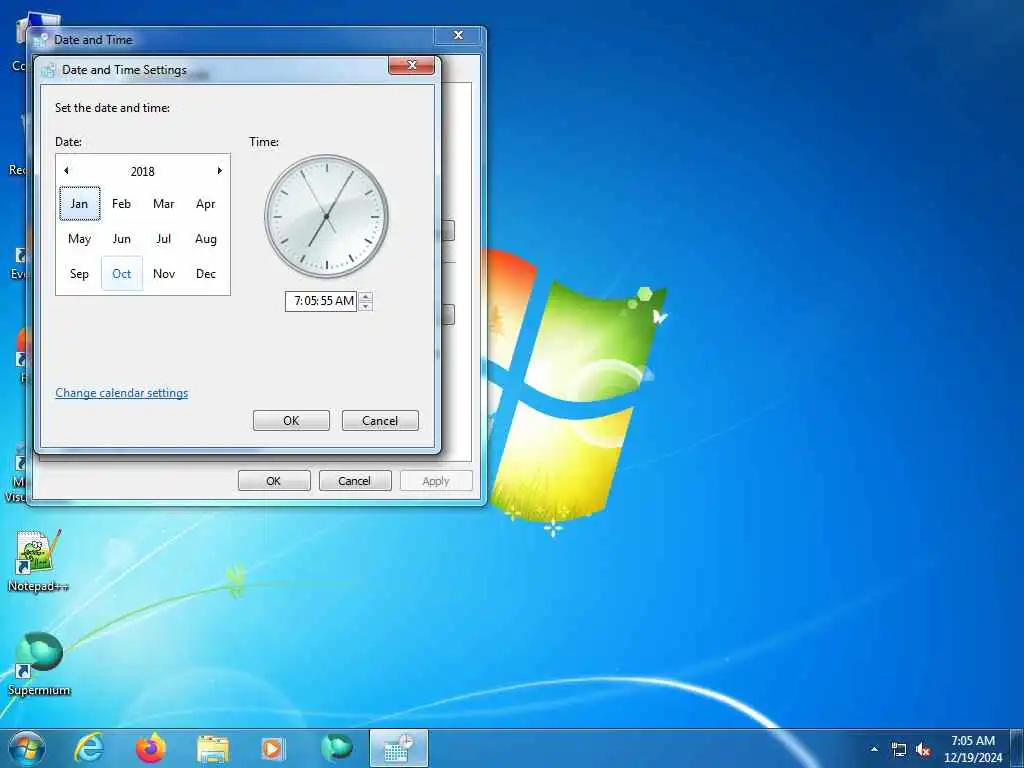Go to the next year in calendar

219,171
